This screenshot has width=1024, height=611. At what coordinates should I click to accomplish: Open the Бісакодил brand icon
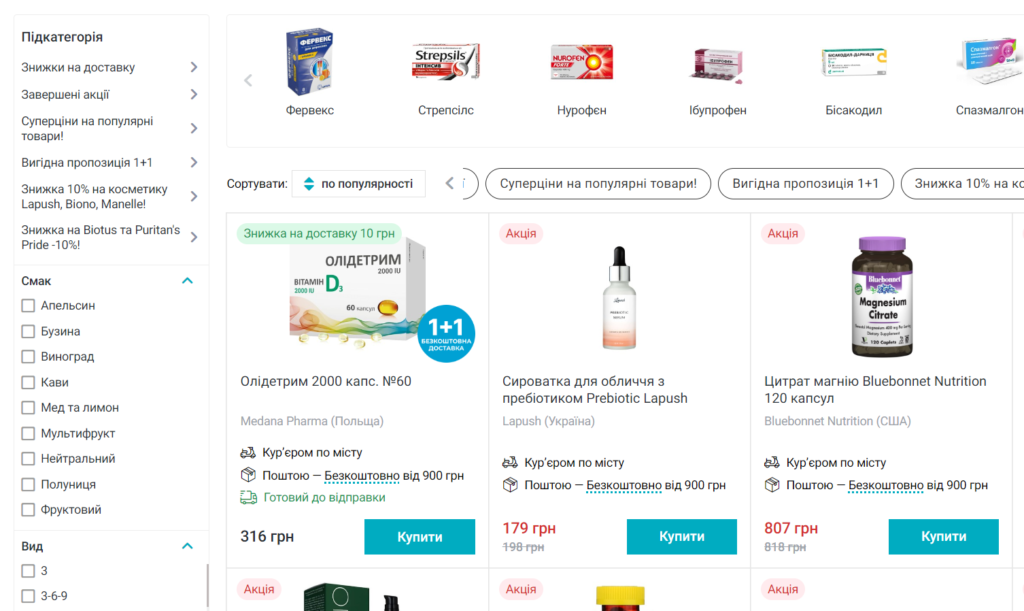(853, 62)
